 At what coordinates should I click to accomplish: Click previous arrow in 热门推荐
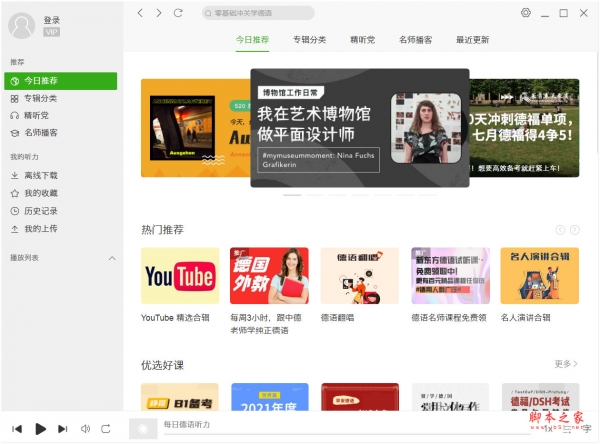[x=560, y=230]
